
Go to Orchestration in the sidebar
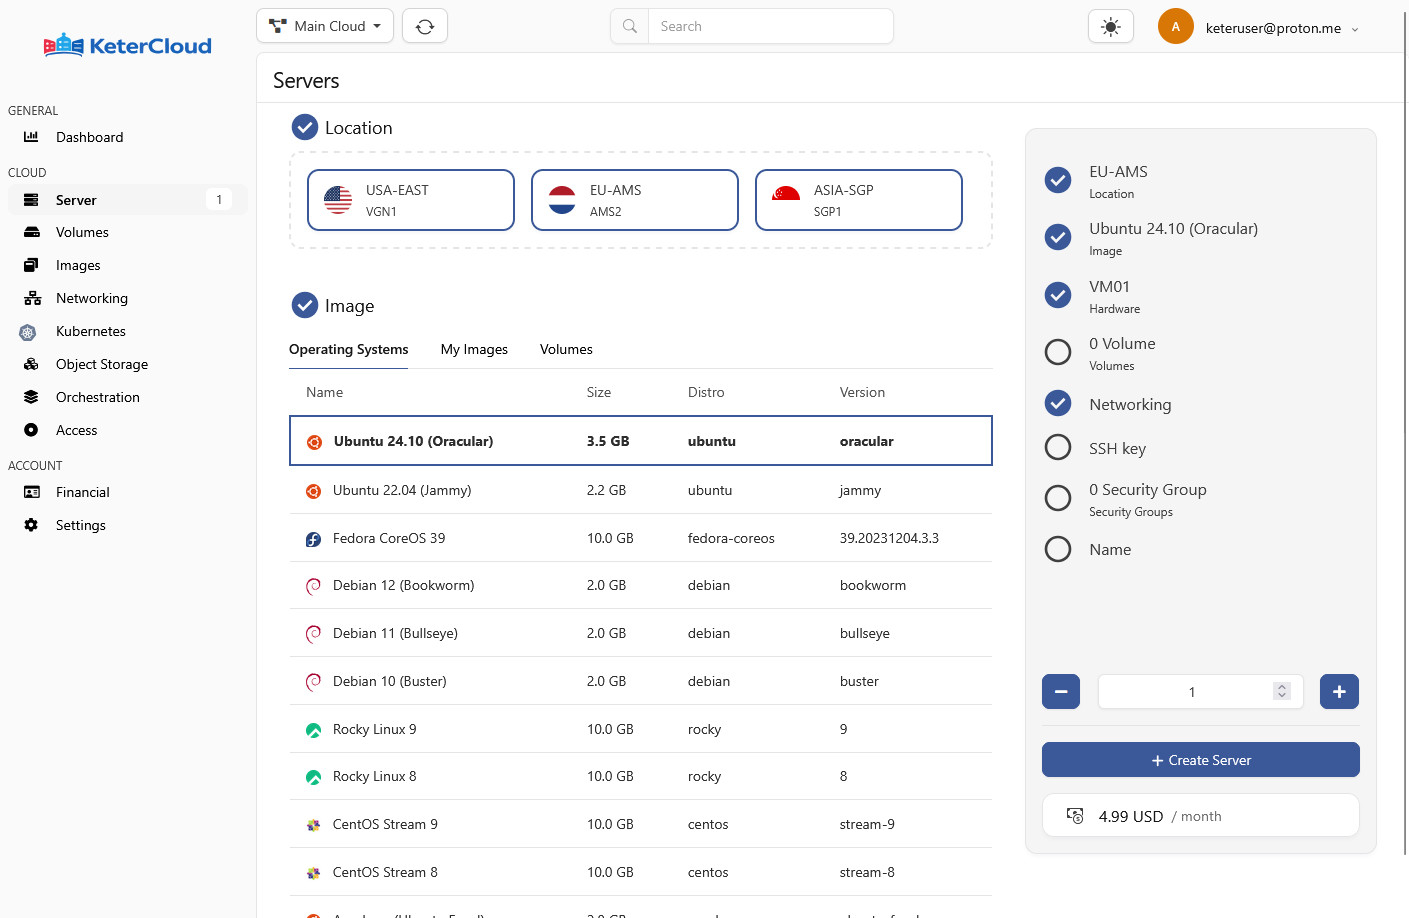tap(97, 397)
